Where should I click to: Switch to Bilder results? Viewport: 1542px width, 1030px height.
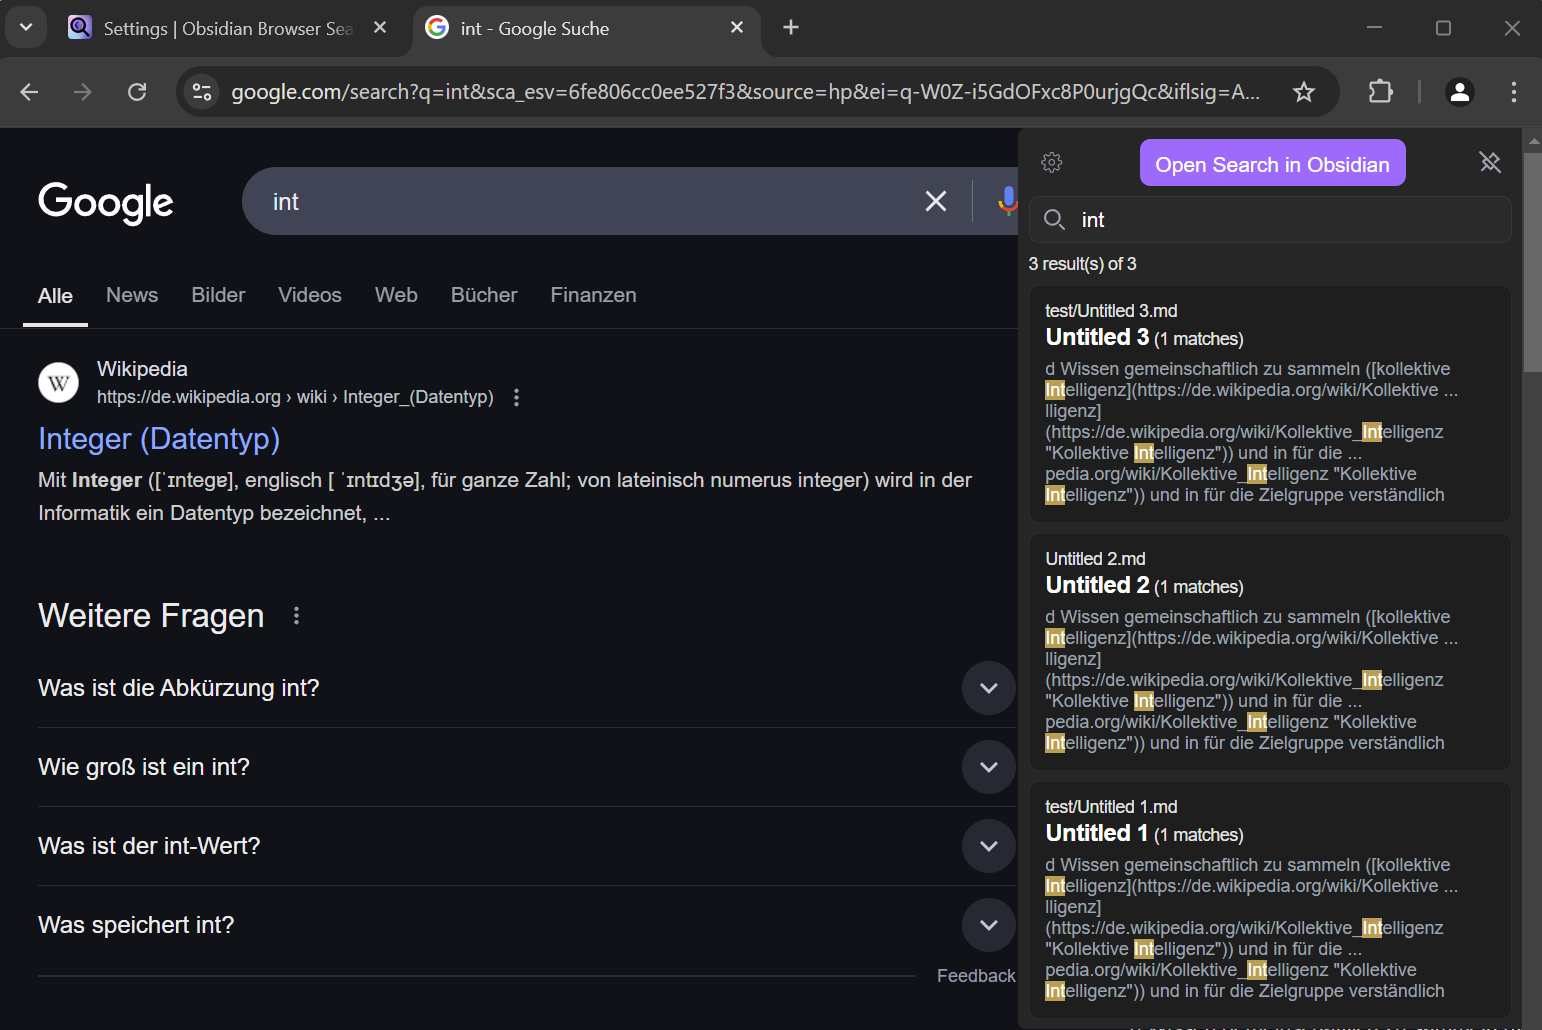point(218,295)
